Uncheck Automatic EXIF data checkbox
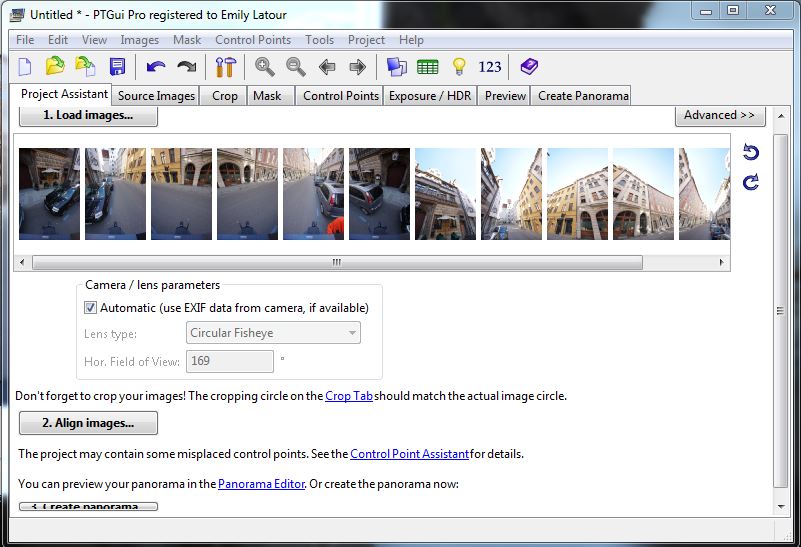801x547 pixels. coord(91,308)
